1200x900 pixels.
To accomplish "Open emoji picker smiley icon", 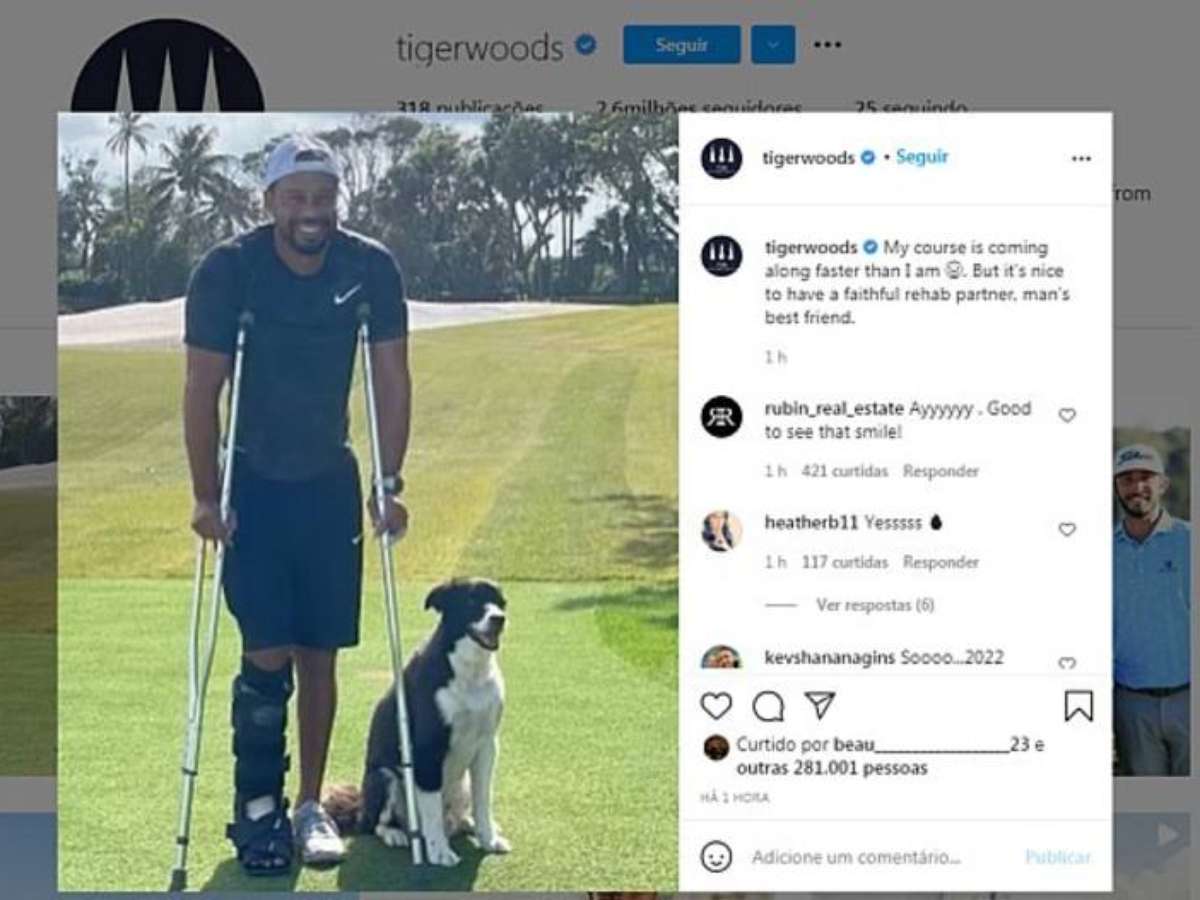I will [x=716, y=857].
